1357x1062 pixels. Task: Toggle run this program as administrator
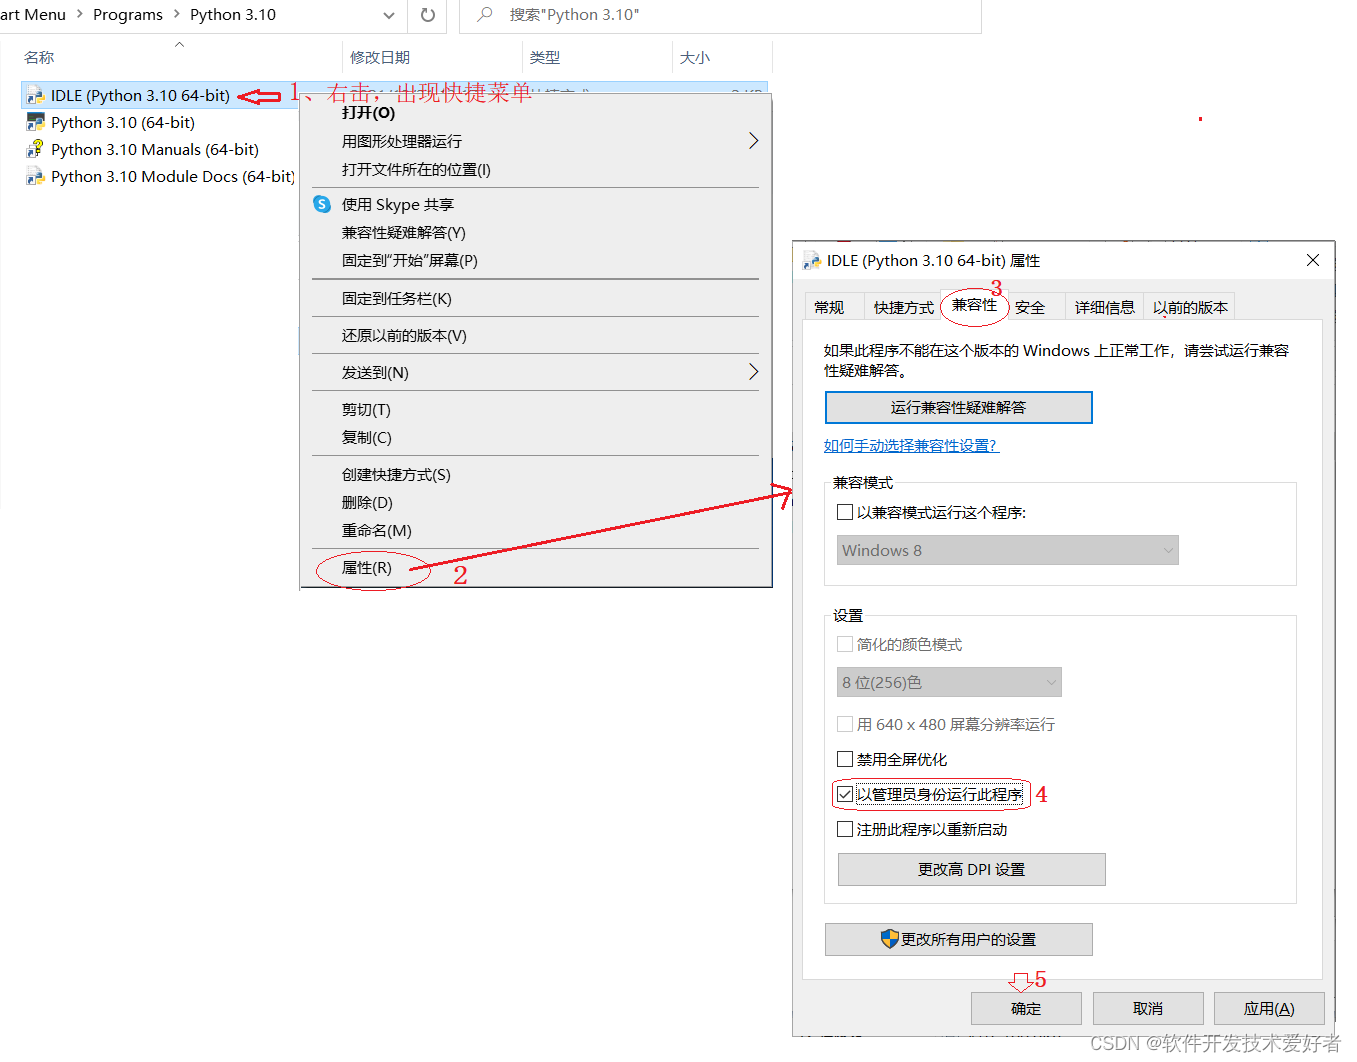click(845, 794)
